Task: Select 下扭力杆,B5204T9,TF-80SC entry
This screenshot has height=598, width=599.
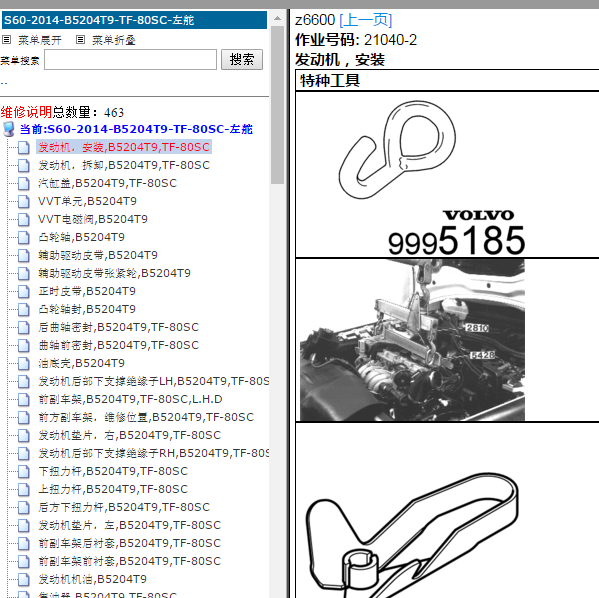Action: 113,471
